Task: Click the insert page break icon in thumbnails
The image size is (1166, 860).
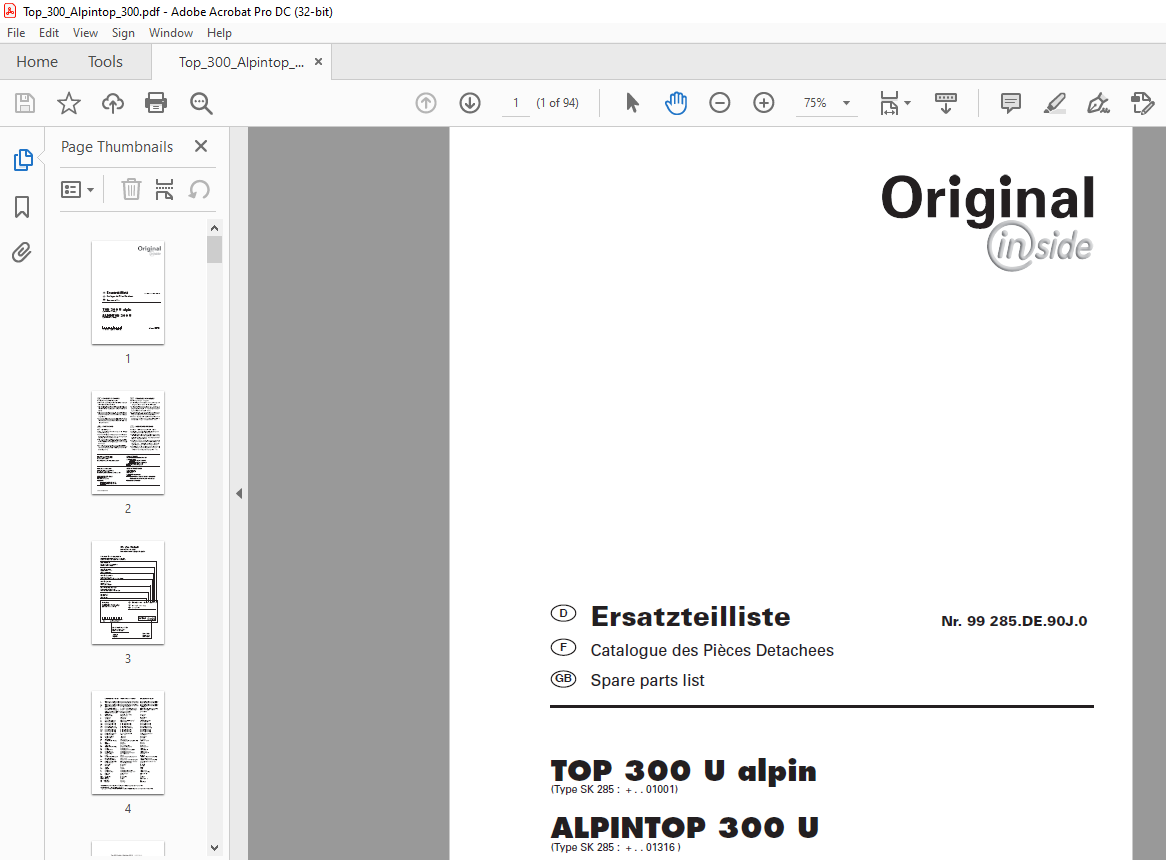Action: [x=164, y=190]
